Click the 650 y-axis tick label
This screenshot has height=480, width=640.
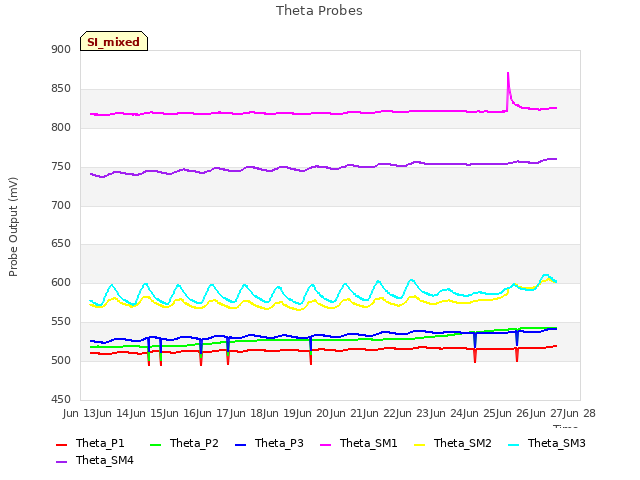(61, 244)
